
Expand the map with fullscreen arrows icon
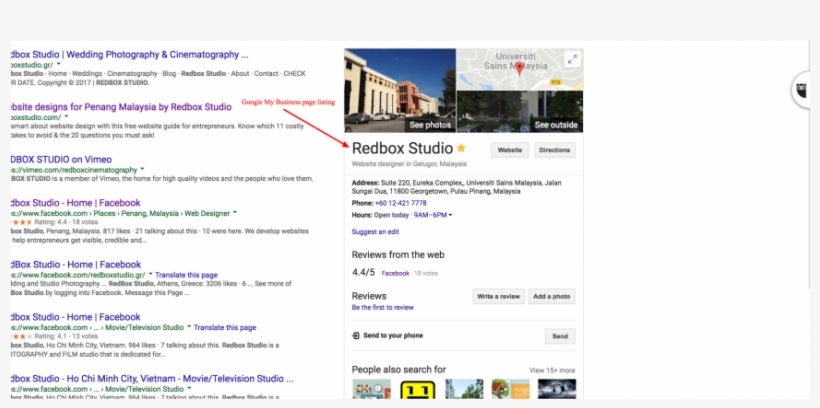pyautogui.click(x=573, y=60)
